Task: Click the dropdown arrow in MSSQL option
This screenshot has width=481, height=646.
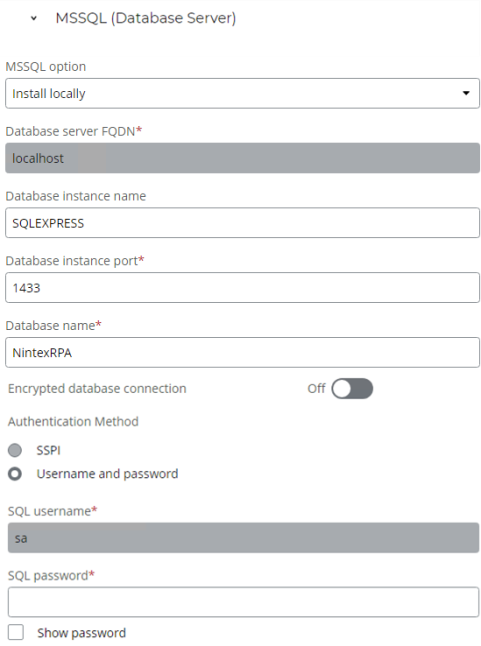Action: coord(466,93)
